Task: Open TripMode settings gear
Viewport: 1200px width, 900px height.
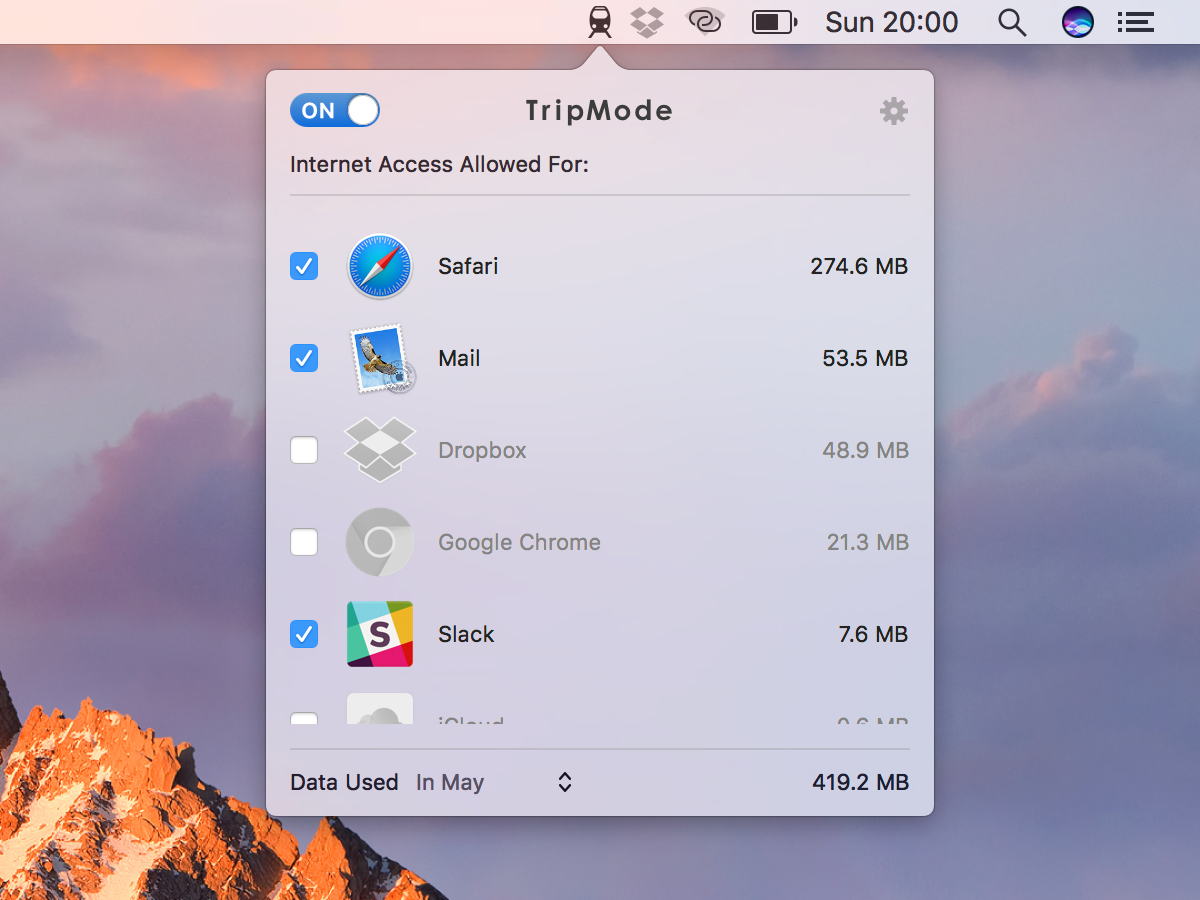Action: [893, 111]
